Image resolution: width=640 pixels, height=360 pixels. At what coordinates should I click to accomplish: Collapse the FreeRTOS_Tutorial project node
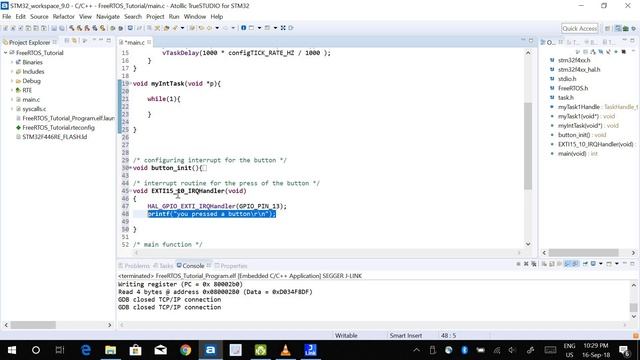coord(5,53)
